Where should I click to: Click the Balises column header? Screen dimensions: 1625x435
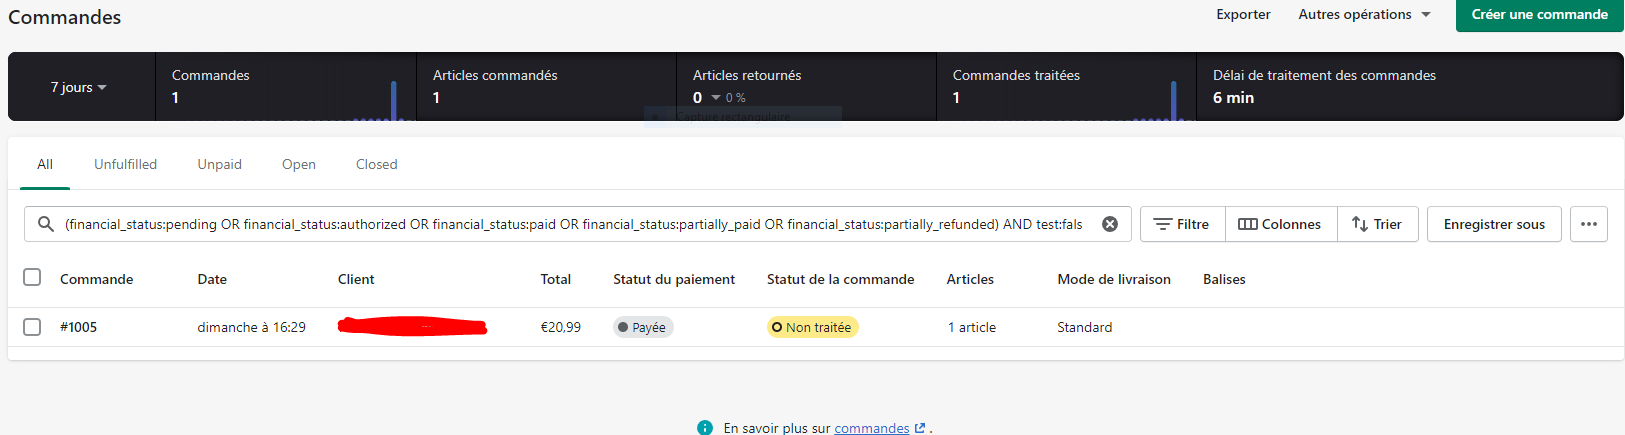[x=1224, y=279]
